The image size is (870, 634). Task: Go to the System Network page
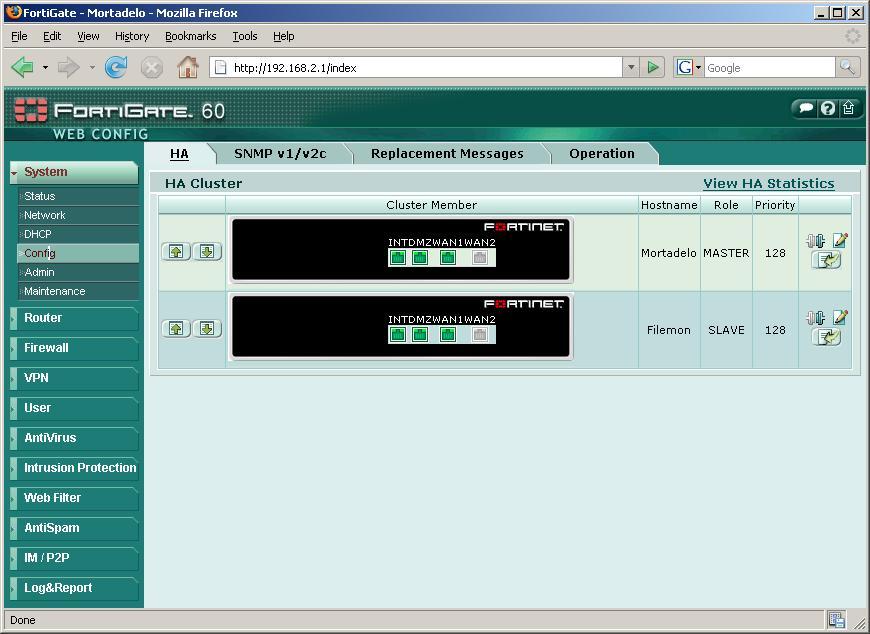click(x=78, y=215)
